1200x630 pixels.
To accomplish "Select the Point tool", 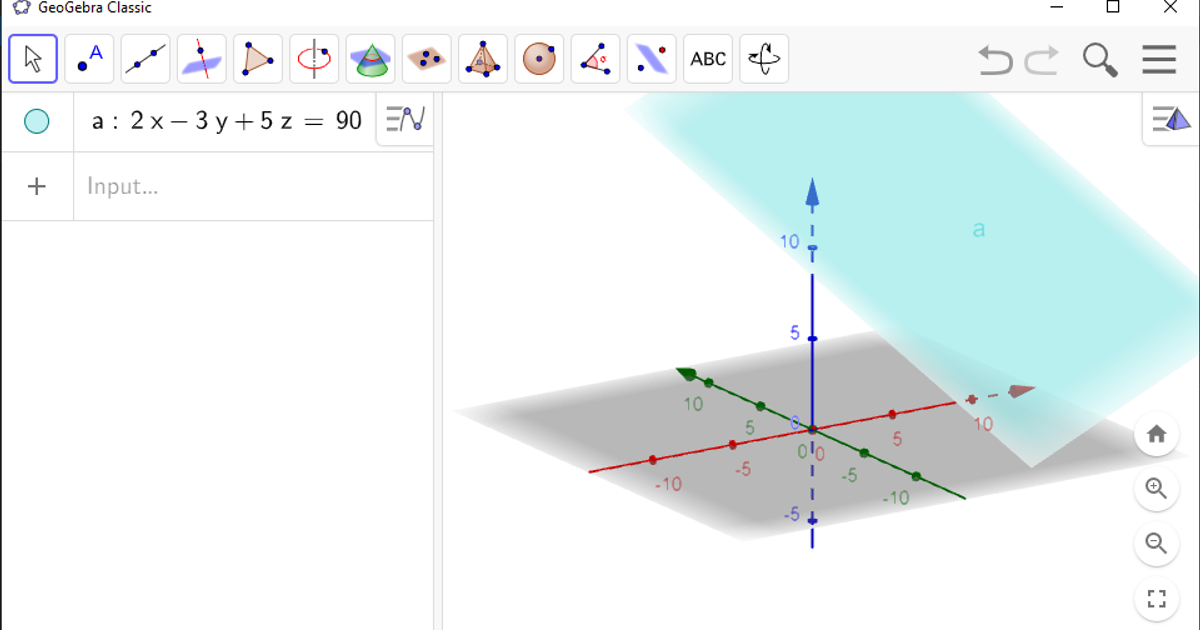I will [88, 59].
